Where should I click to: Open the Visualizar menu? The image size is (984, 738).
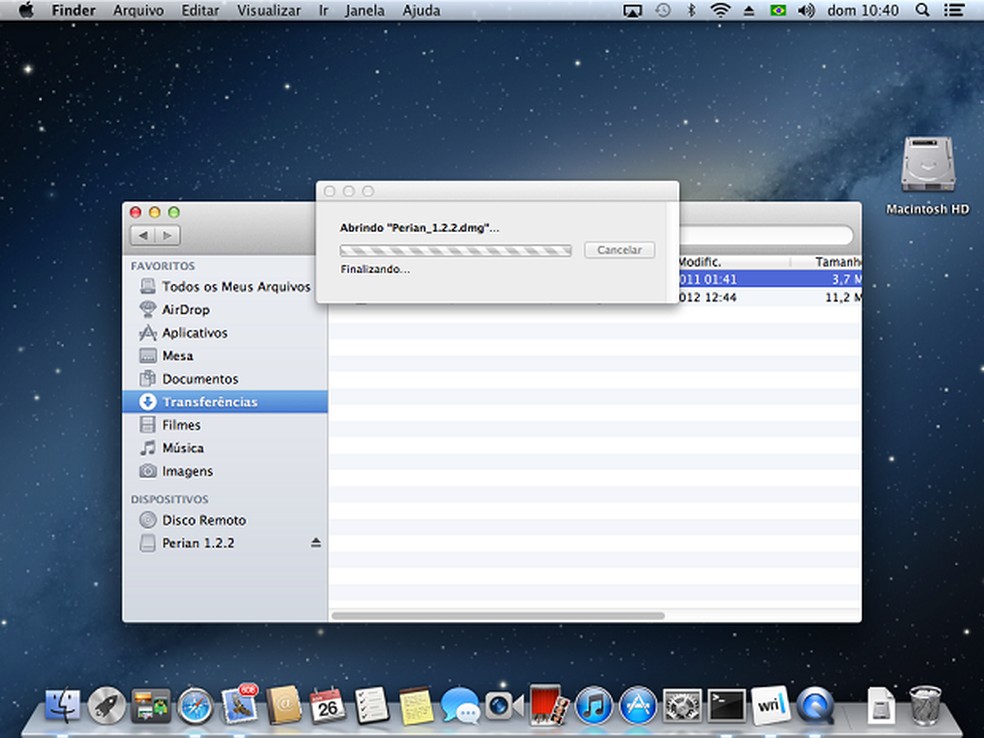[268, 11]
